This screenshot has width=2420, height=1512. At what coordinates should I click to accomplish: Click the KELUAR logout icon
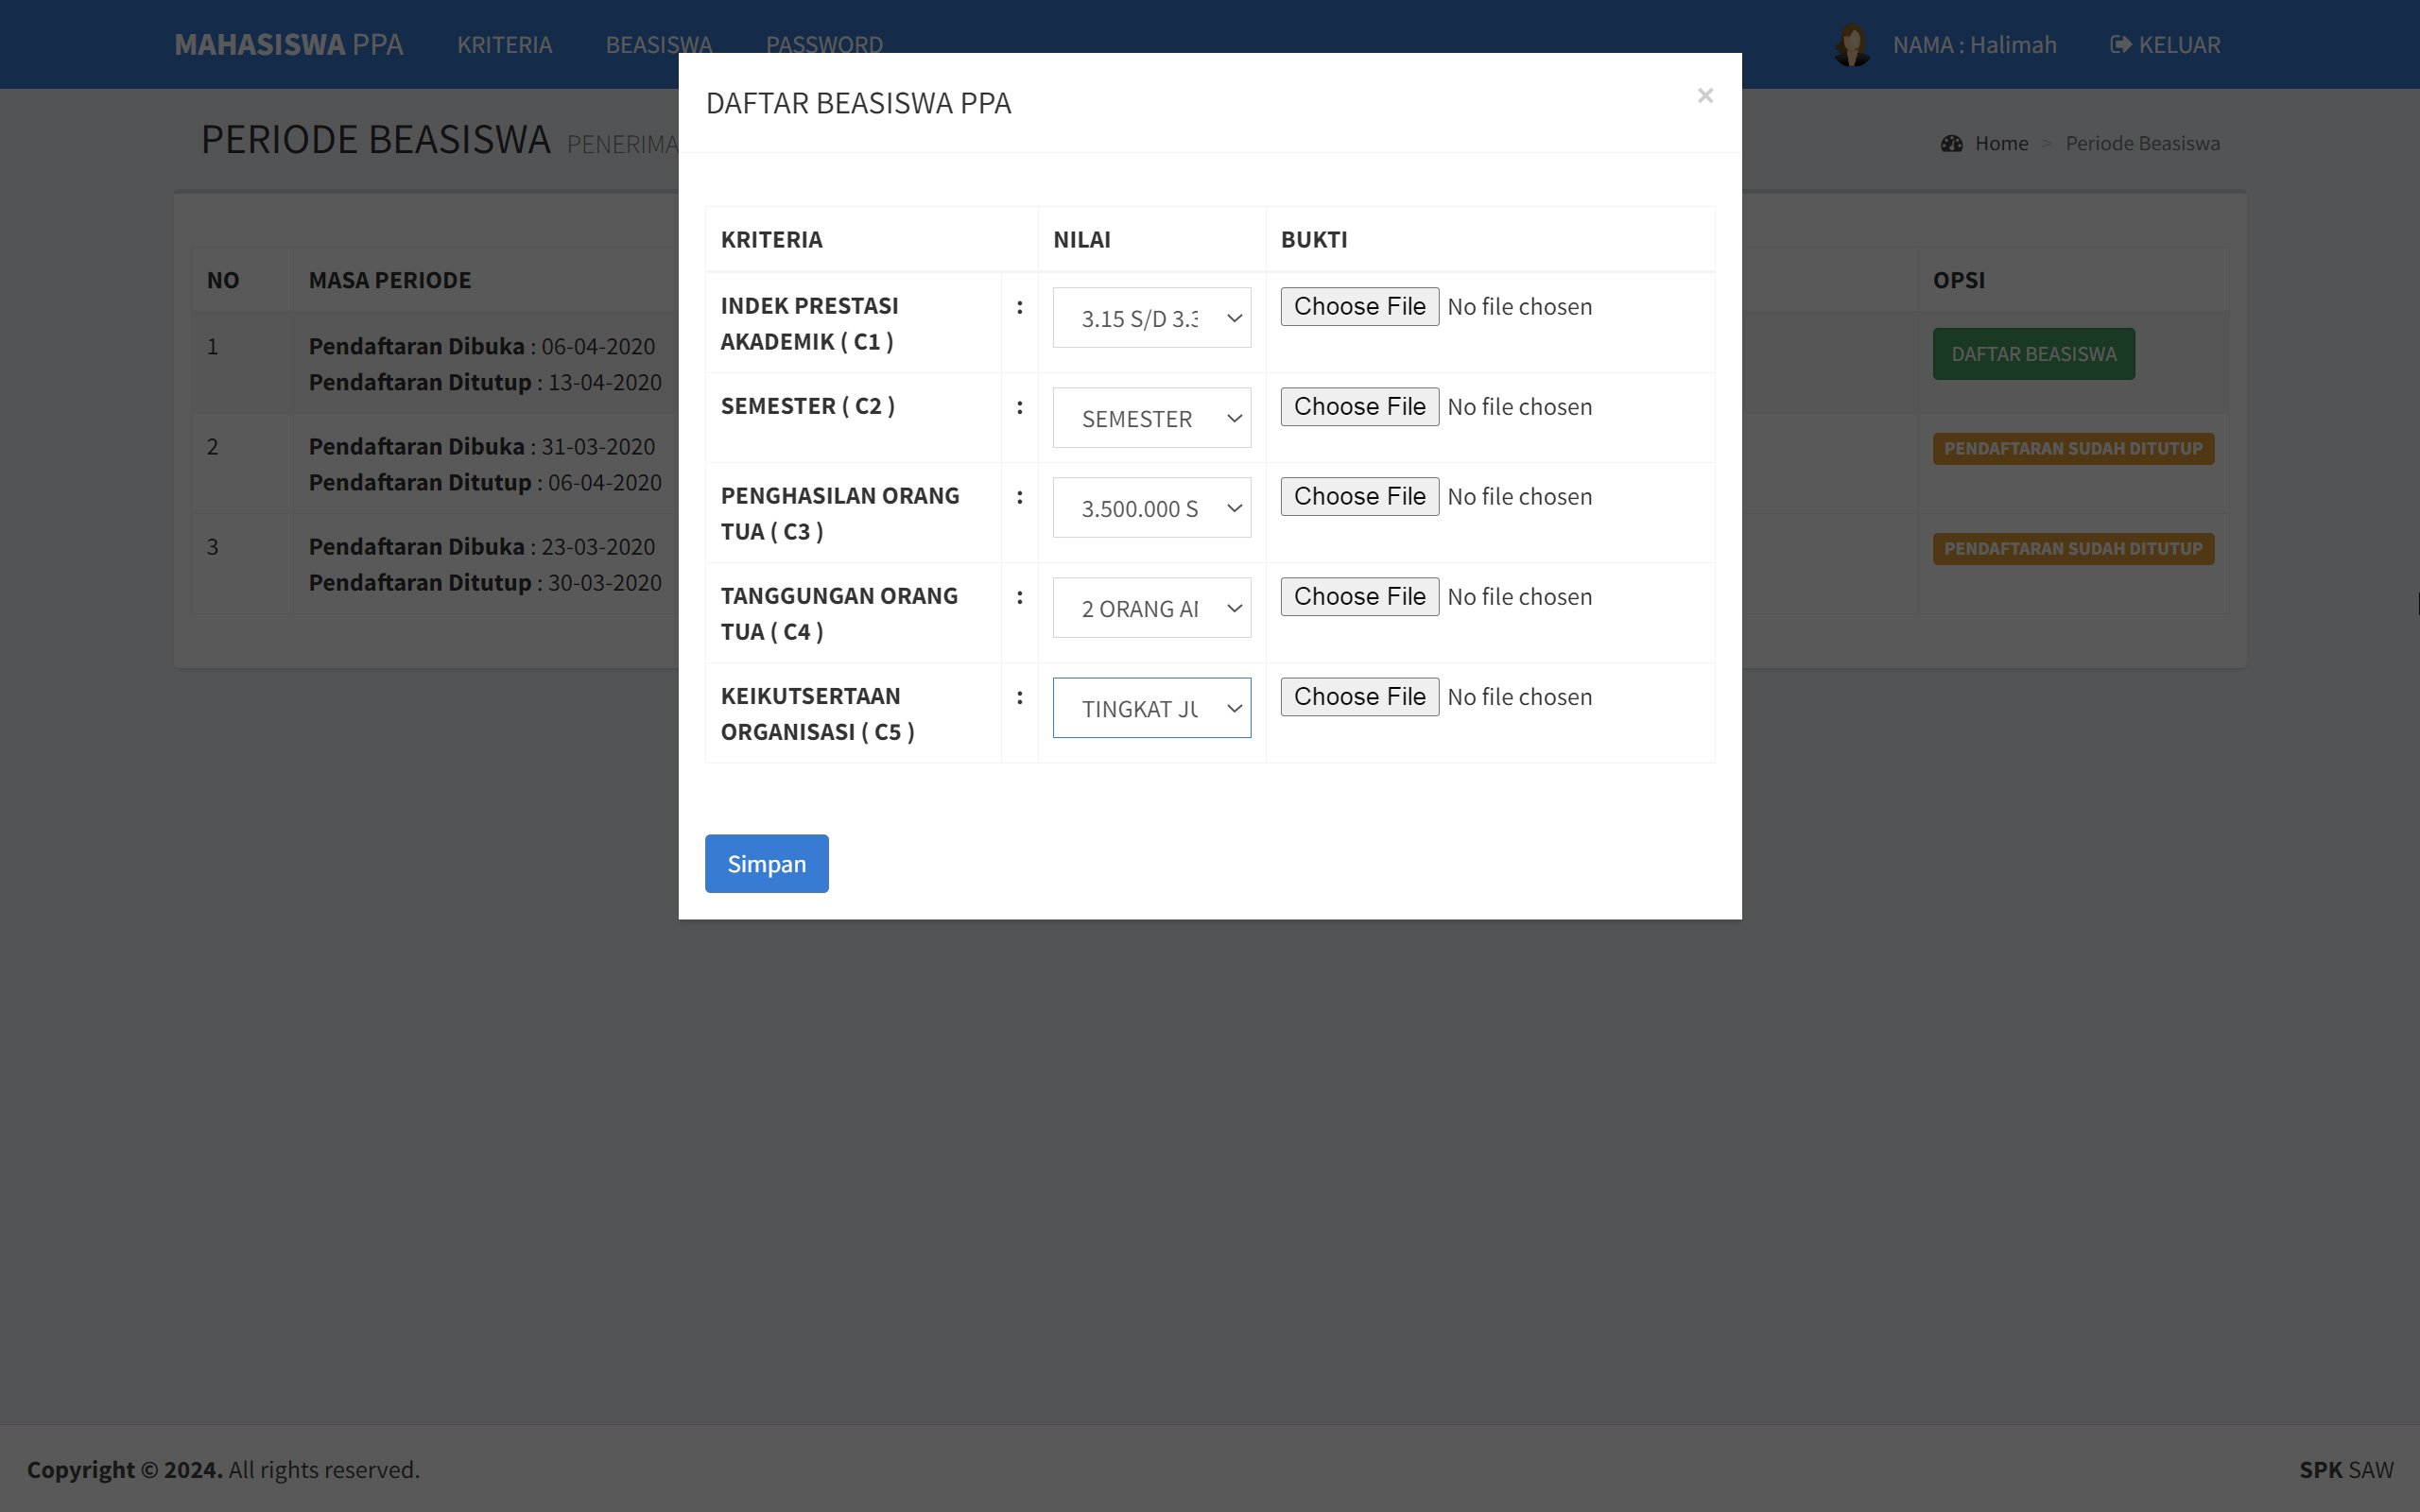pyautogui.click(x=2120, y=44)
